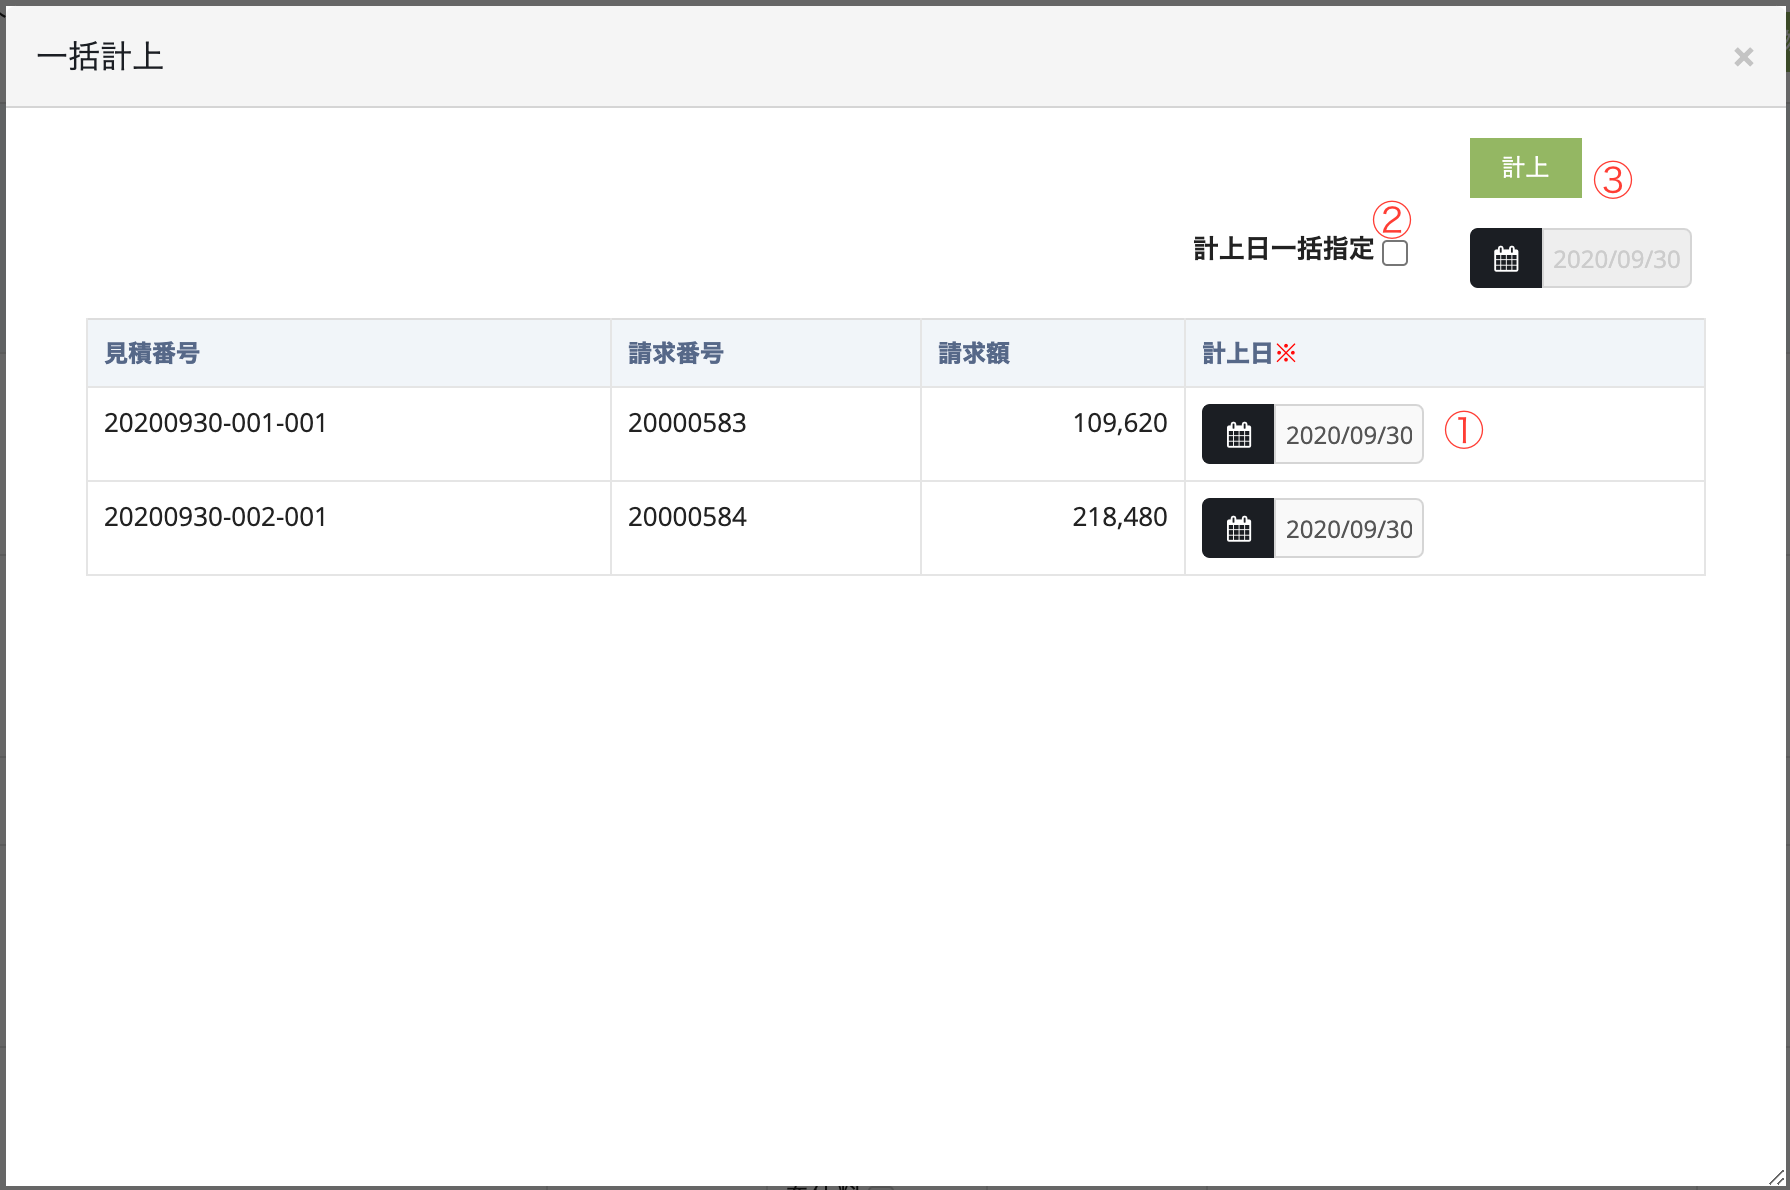The image size is (1790, 1190).
Task: Select the 見積番号 column header
Action: 152,354
